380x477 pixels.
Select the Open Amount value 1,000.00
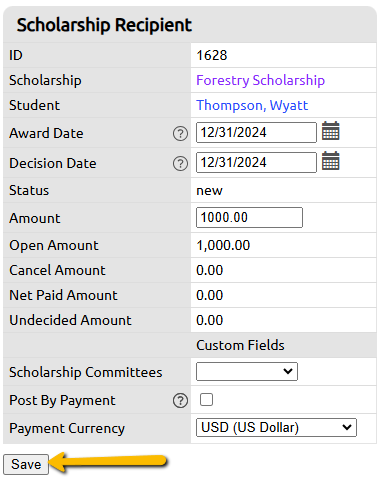coord(223,245)
